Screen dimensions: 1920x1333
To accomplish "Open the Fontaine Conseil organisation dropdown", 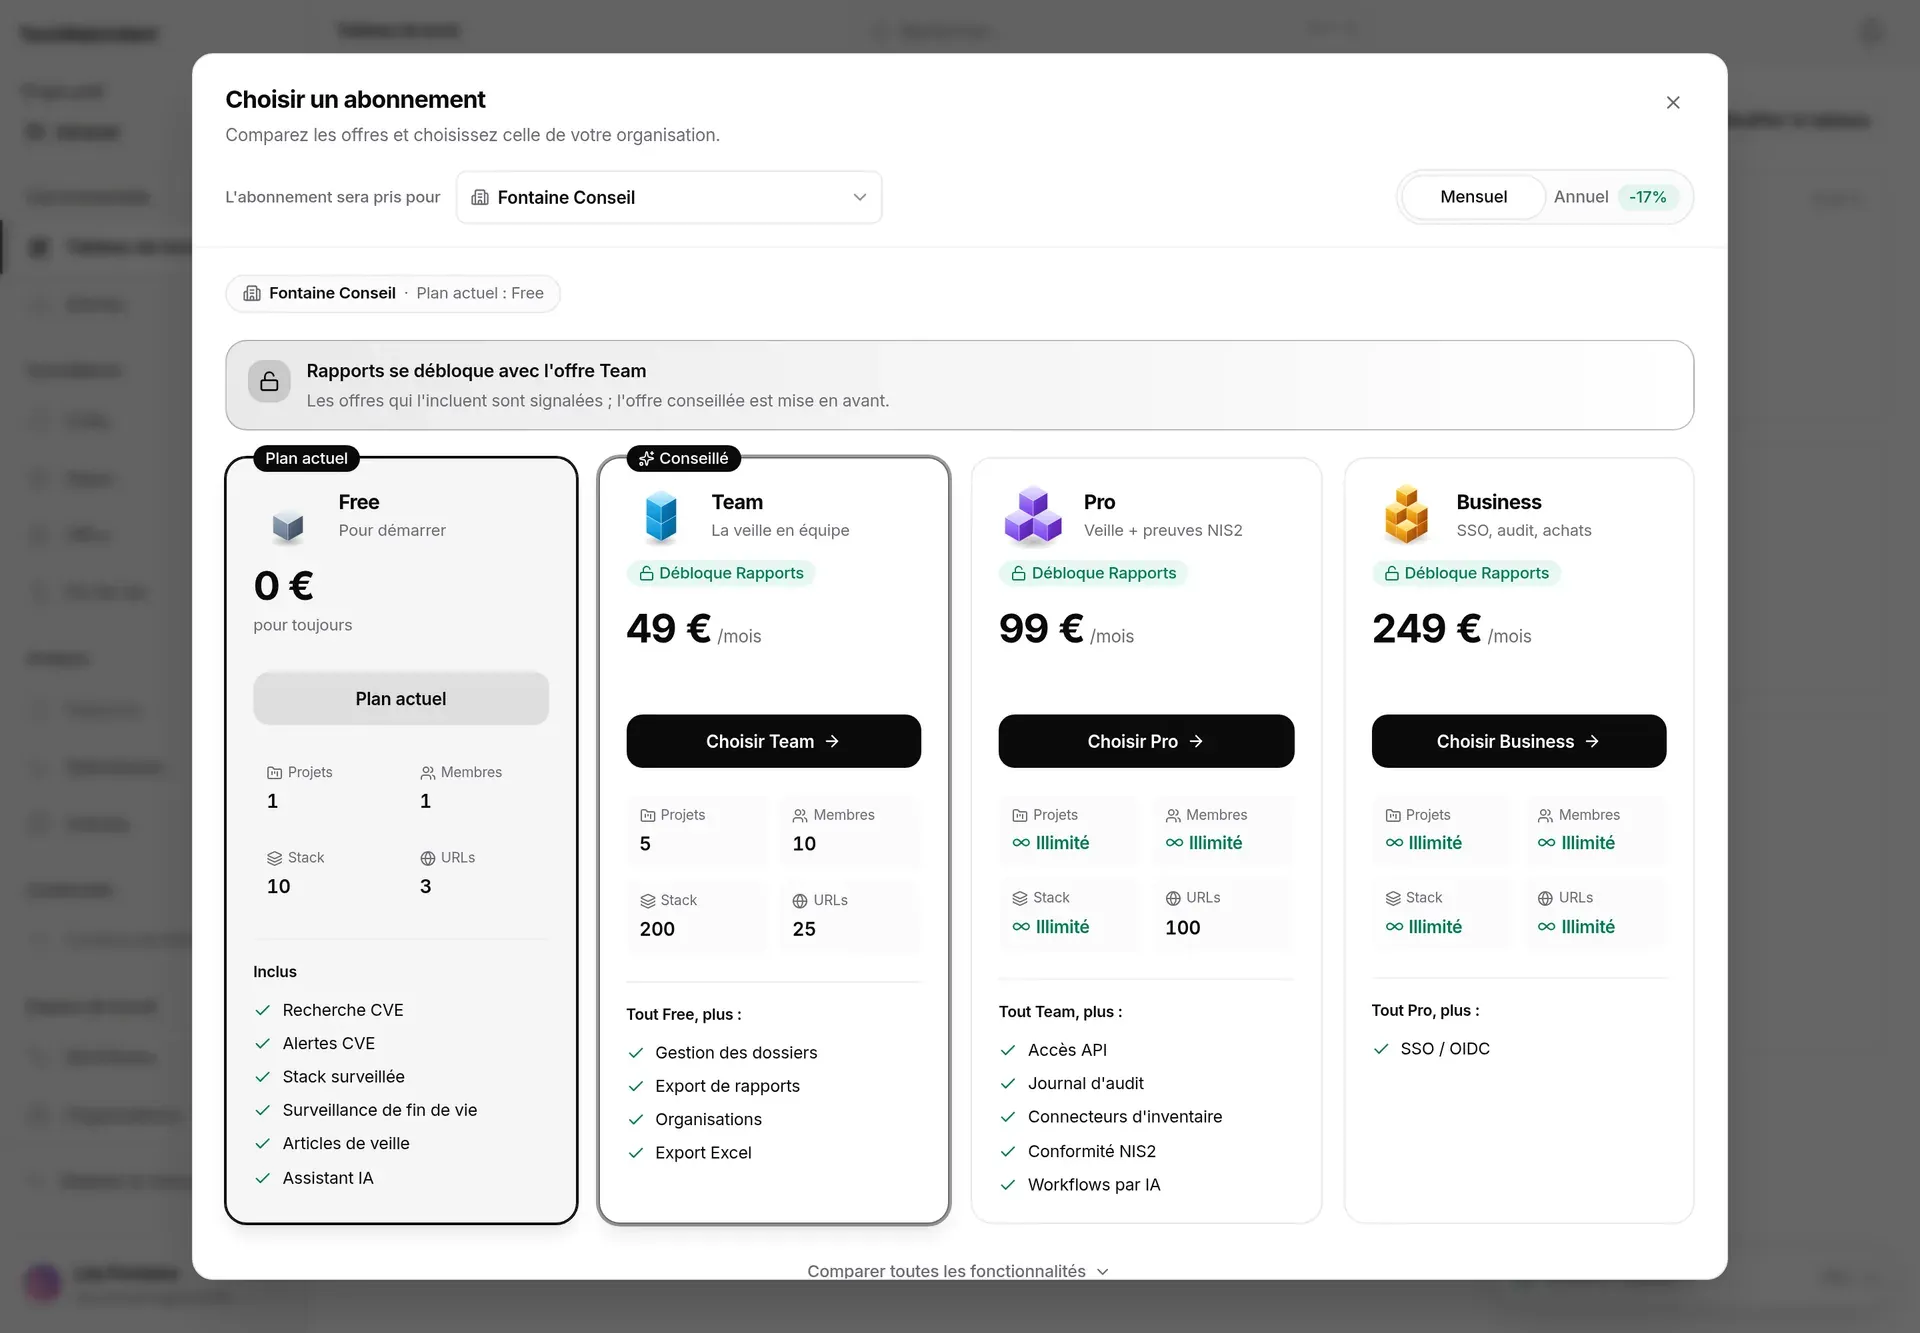I will (x=669, y=197).
